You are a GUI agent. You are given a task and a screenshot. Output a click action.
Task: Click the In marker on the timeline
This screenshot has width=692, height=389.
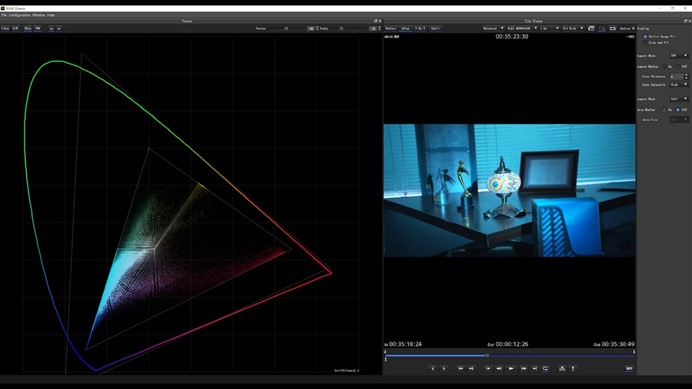click(385, 352)
